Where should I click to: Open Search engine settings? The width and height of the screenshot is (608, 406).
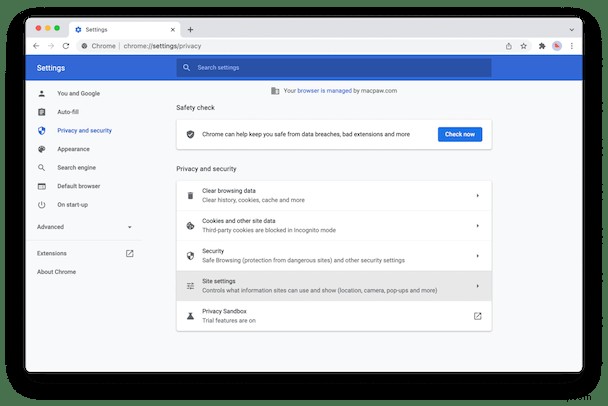(76, 168)
